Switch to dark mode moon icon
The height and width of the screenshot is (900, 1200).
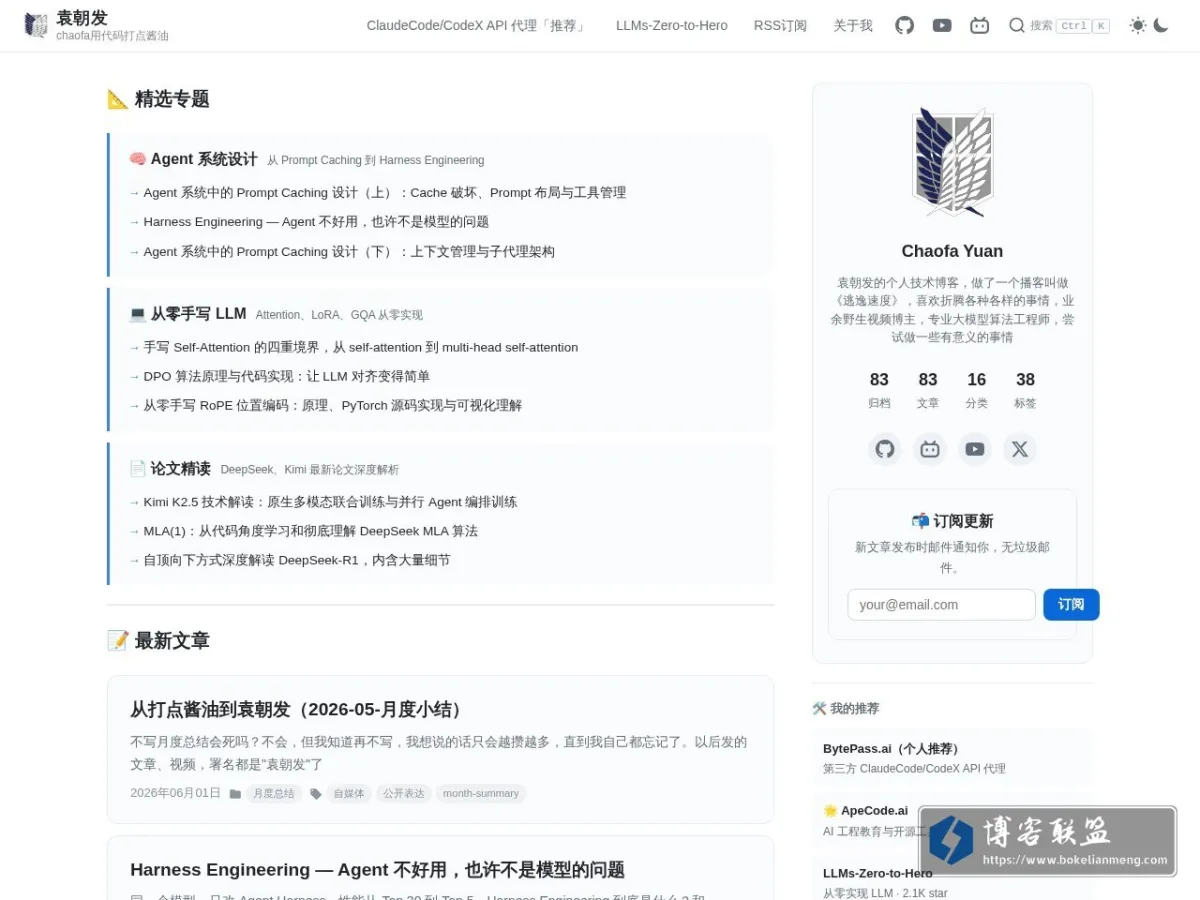pyautogui.click(x=1161, y=25)
